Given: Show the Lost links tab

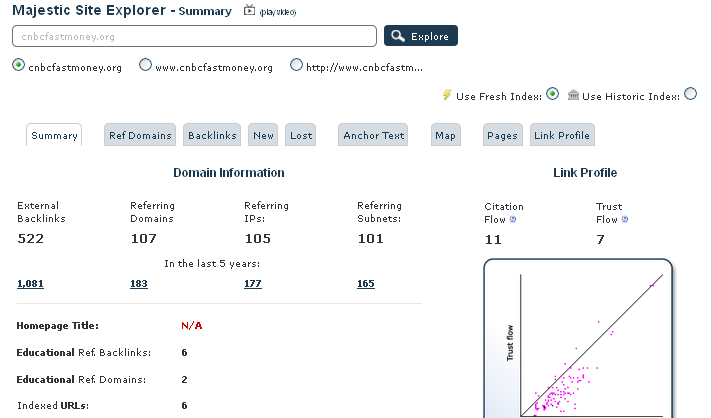Looking at the screenshot, I should 301,135.
